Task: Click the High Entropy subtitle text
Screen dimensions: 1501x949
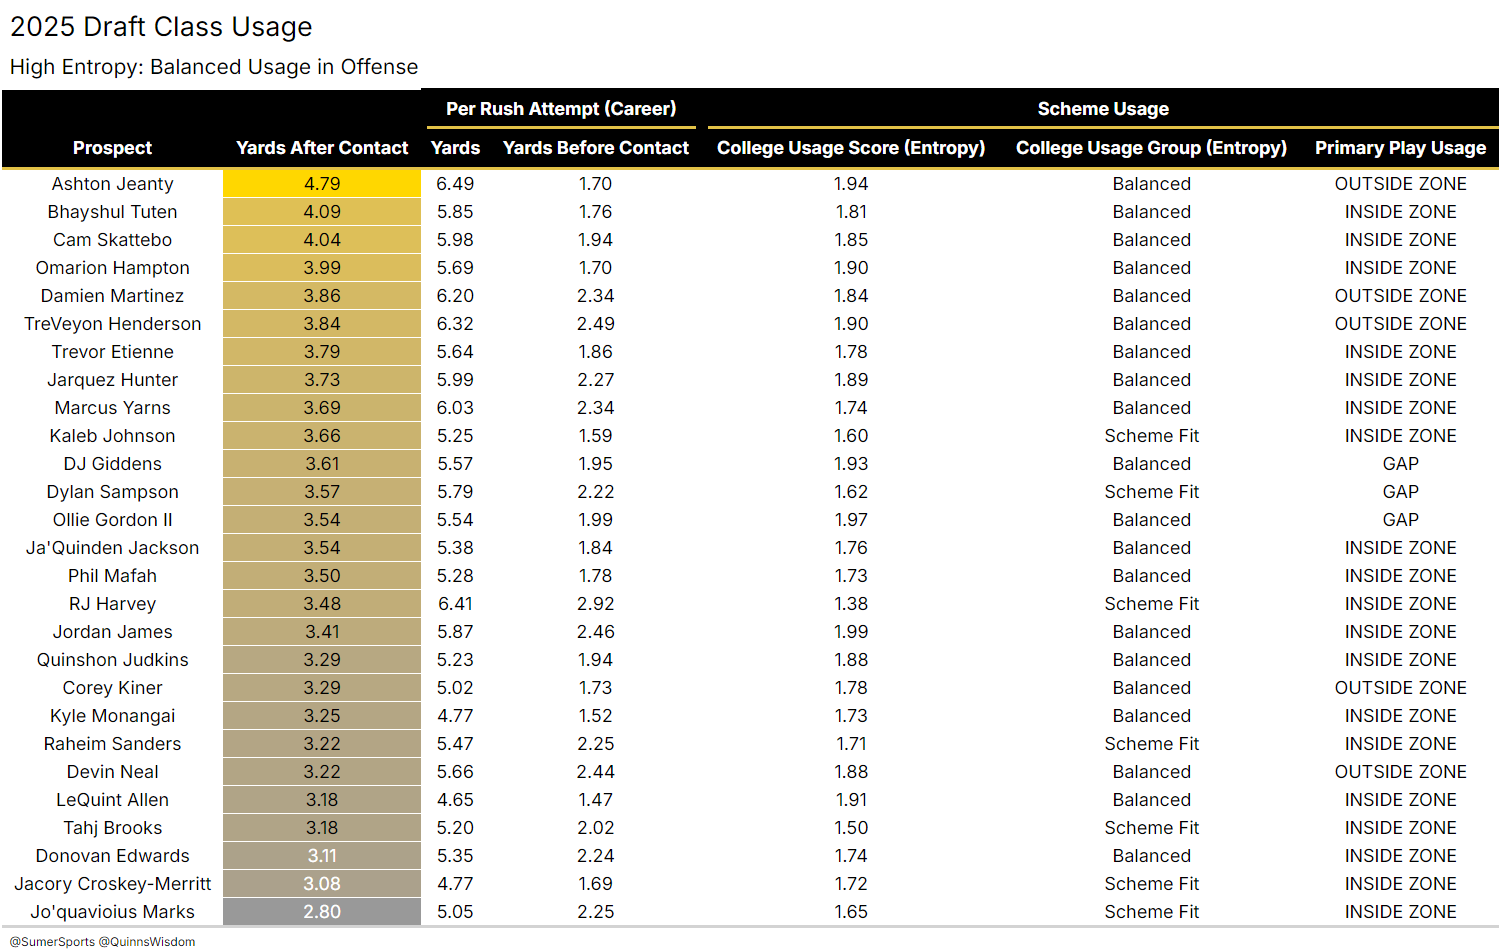Action: [x=214, y=67]
